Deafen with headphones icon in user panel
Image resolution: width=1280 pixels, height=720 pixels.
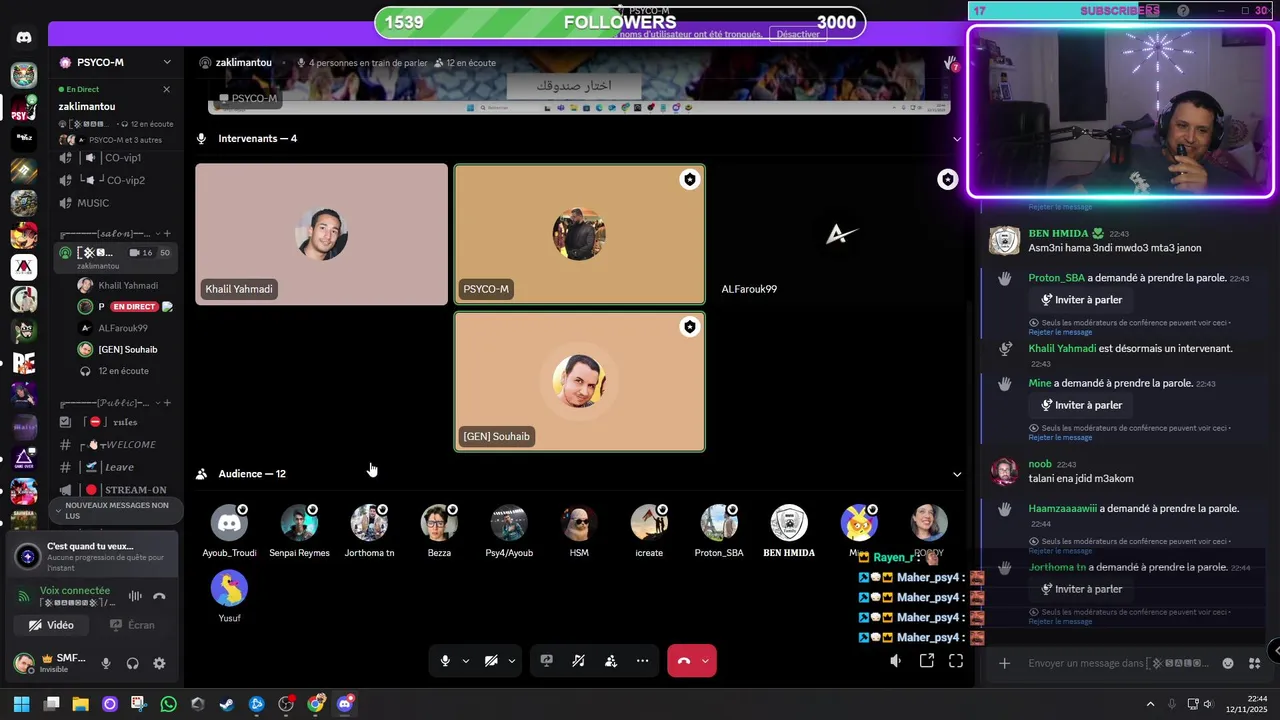click(132, 663)
